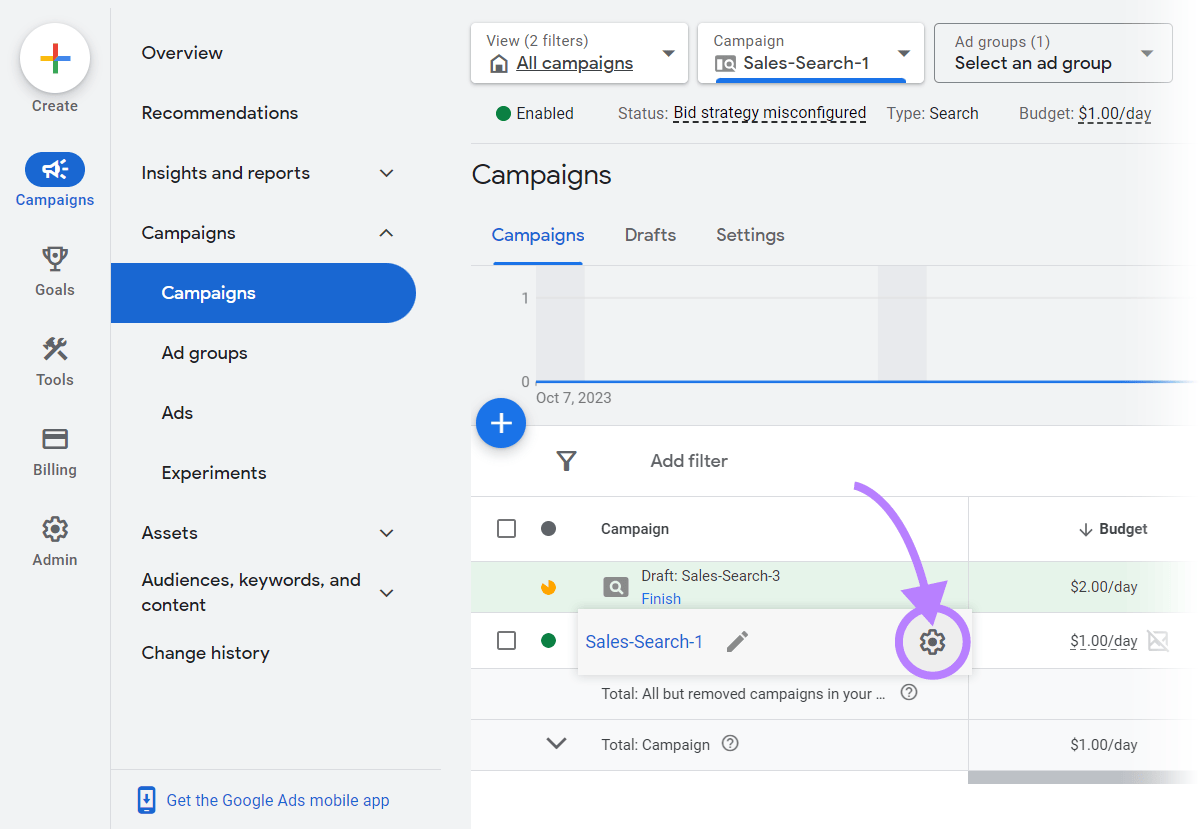
Task: Select the Campaigns megaphone icon in sidebar
Action: tap(55, 169)
